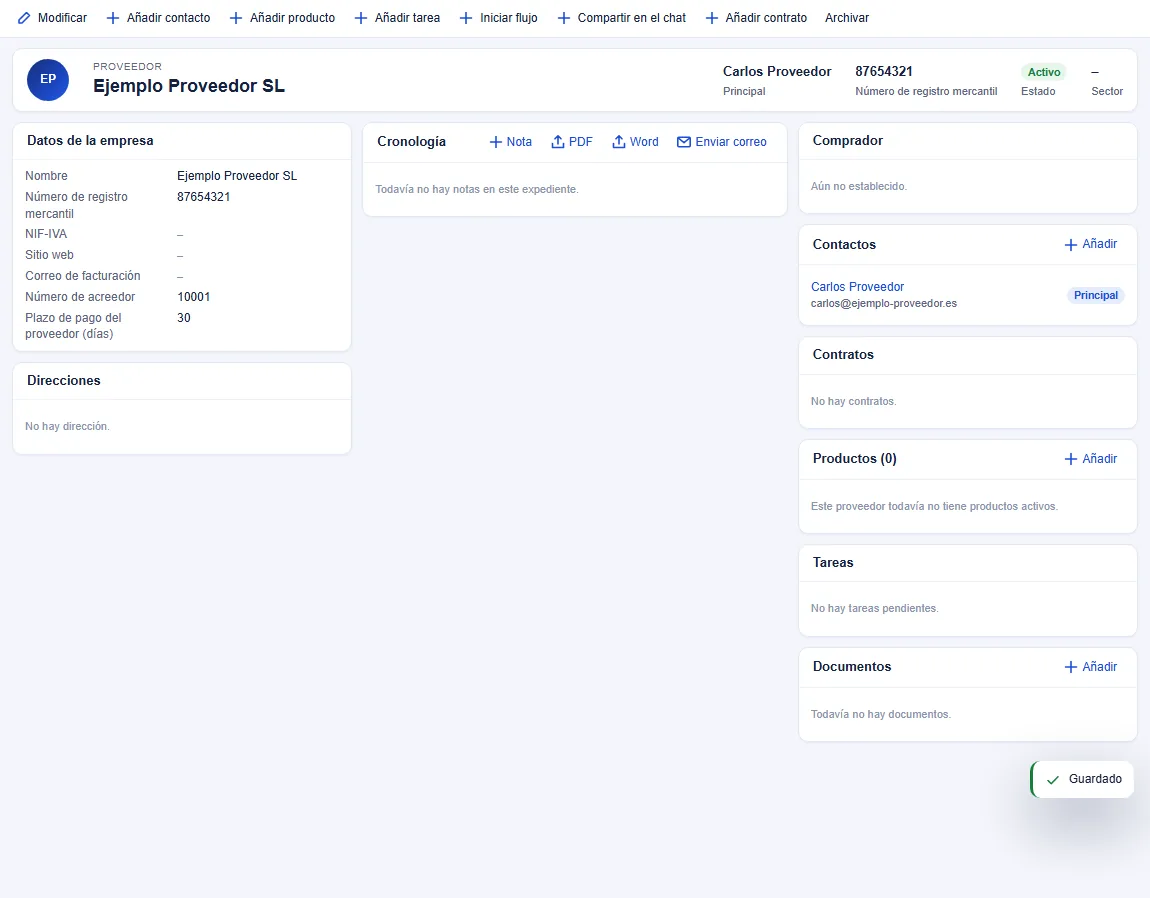Open Modificar to edit the supplier

pos(53,18)
